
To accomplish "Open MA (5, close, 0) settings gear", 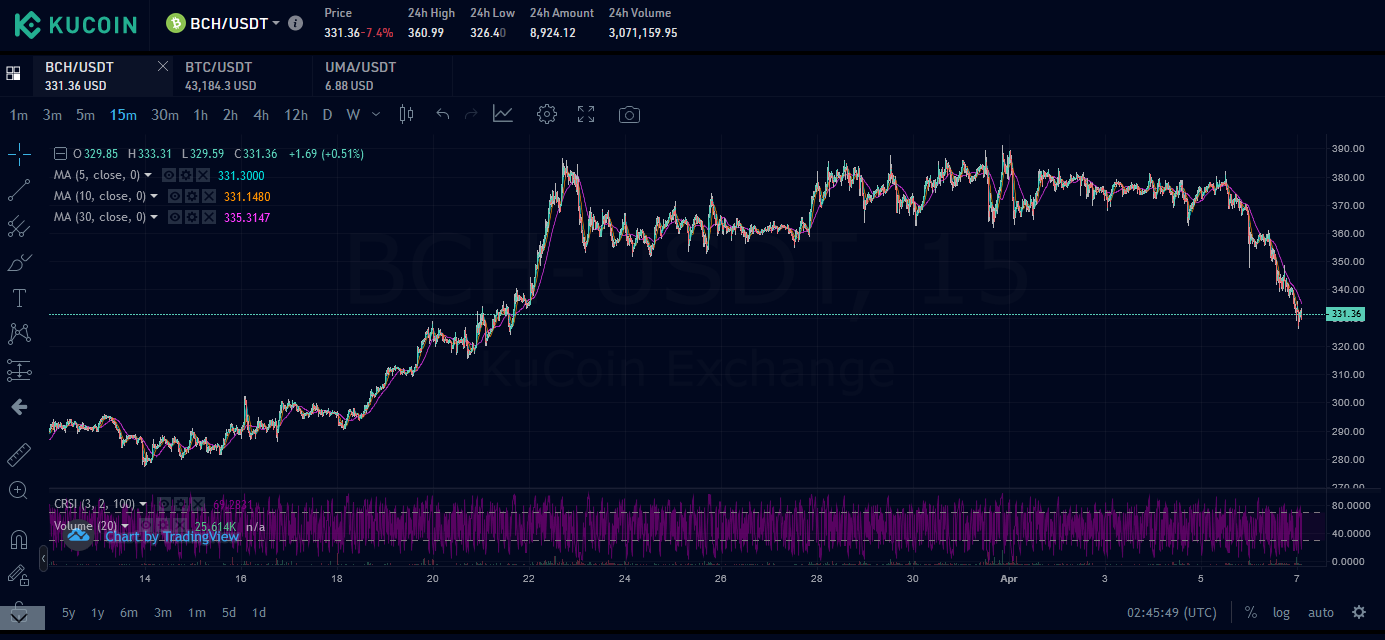I will (x=186, y=175).
